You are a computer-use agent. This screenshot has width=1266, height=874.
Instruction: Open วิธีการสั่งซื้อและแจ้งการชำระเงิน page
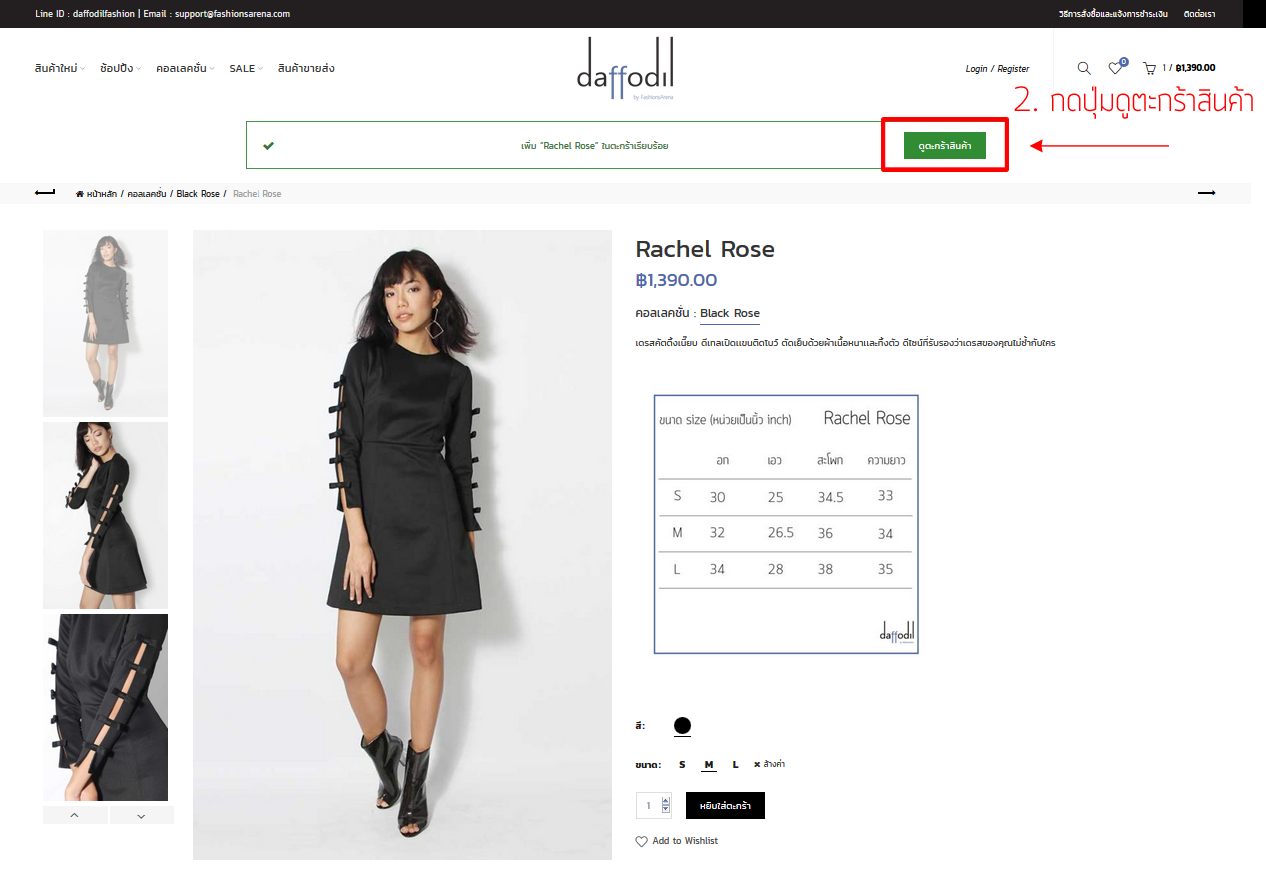(1113, 14)
